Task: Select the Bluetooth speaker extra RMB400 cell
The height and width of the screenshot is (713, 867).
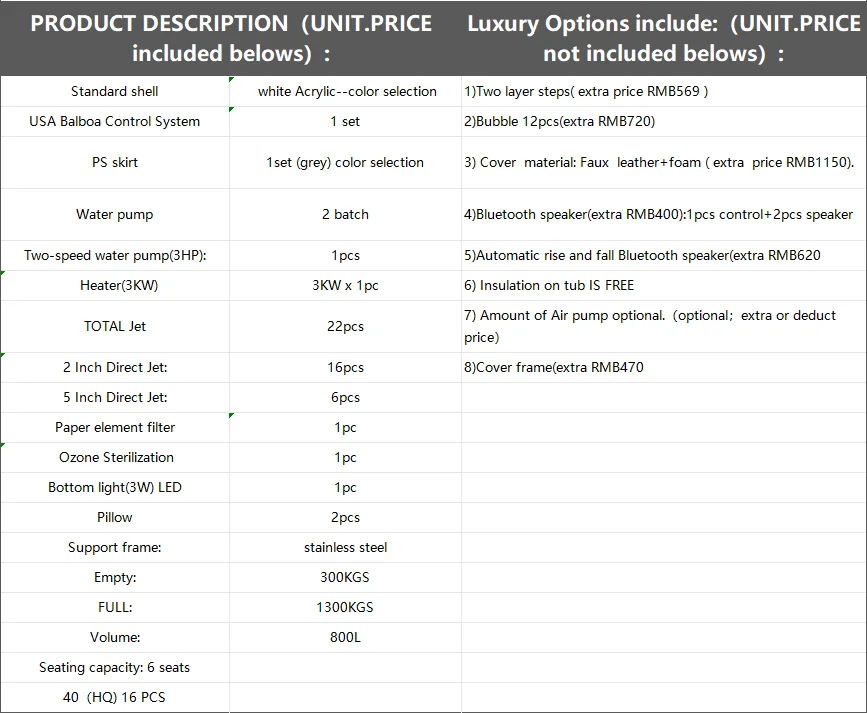Action: point(664,215)
